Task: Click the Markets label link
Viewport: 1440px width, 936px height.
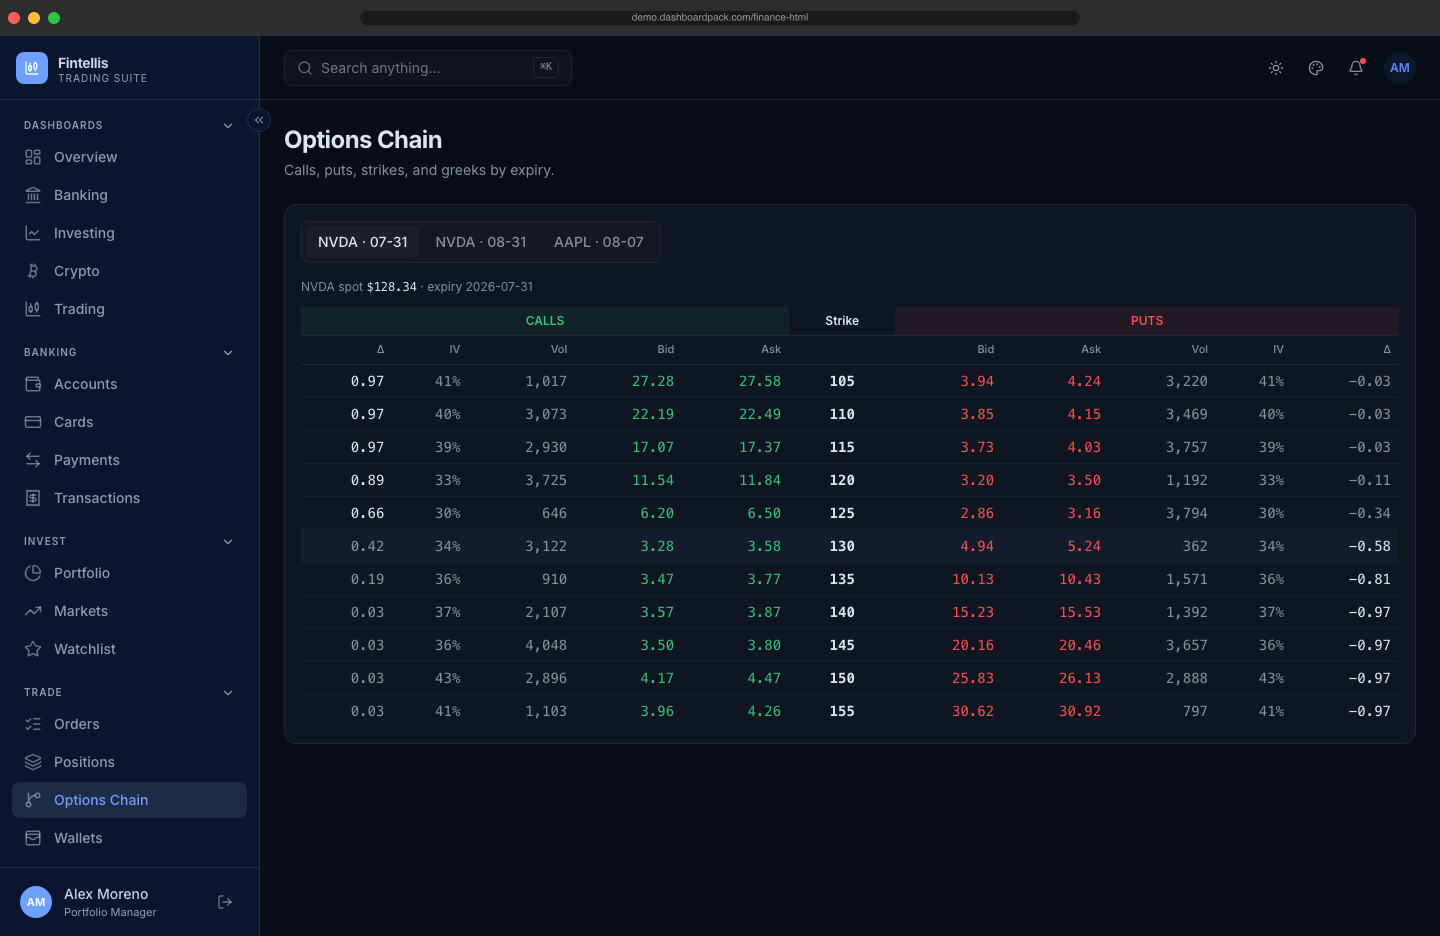Action: coord(81,611)
